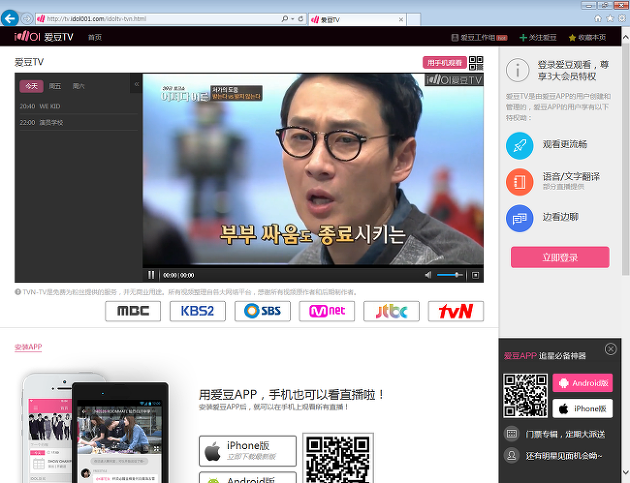
Task: Click the phones promo image
Action: tap(96, 428)
